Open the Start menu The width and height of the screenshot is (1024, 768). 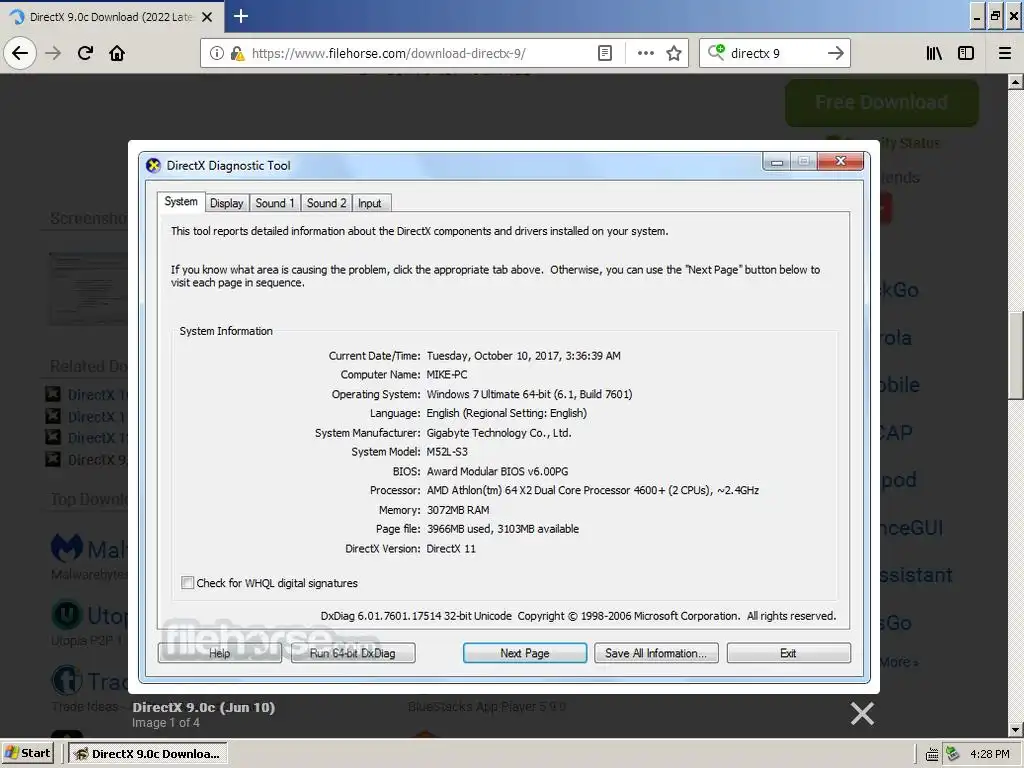click(27, 753)
